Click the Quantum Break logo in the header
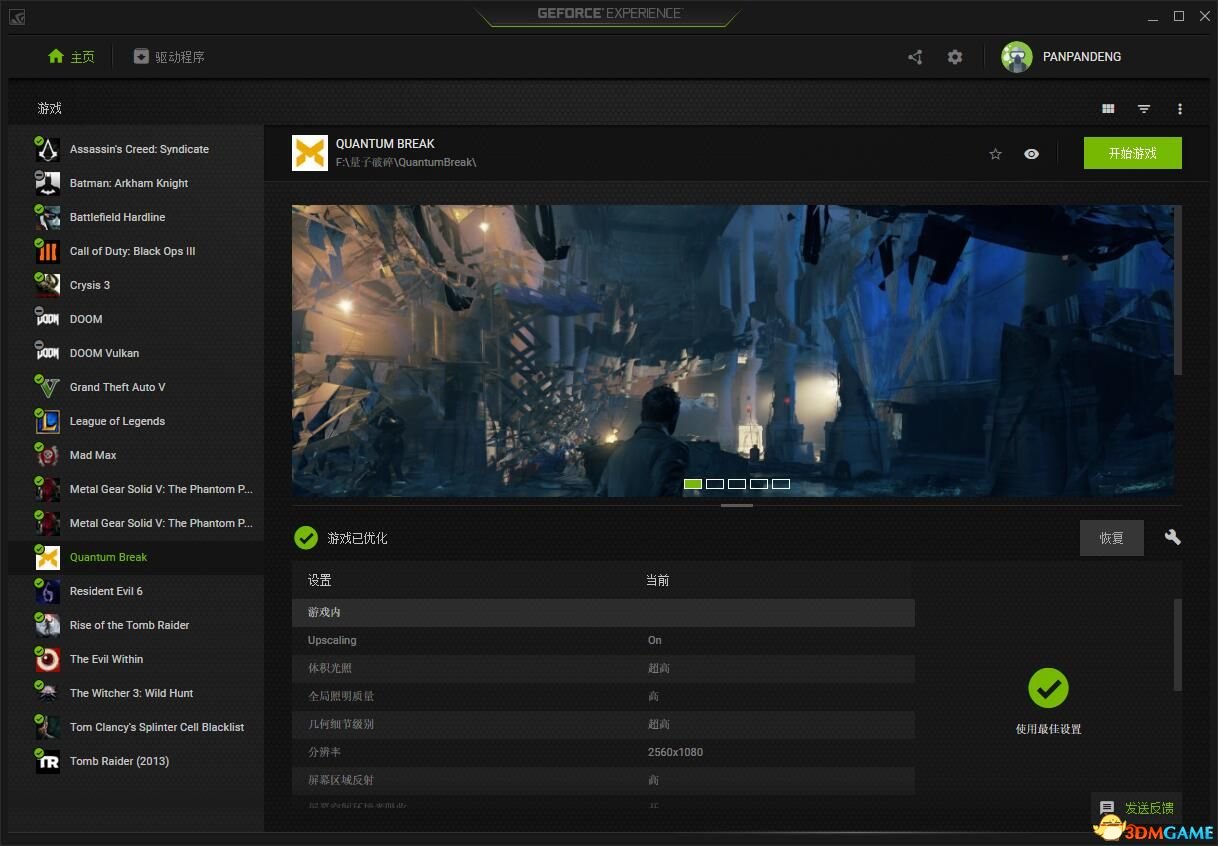 pyautogui.click(x=310, y=153)
